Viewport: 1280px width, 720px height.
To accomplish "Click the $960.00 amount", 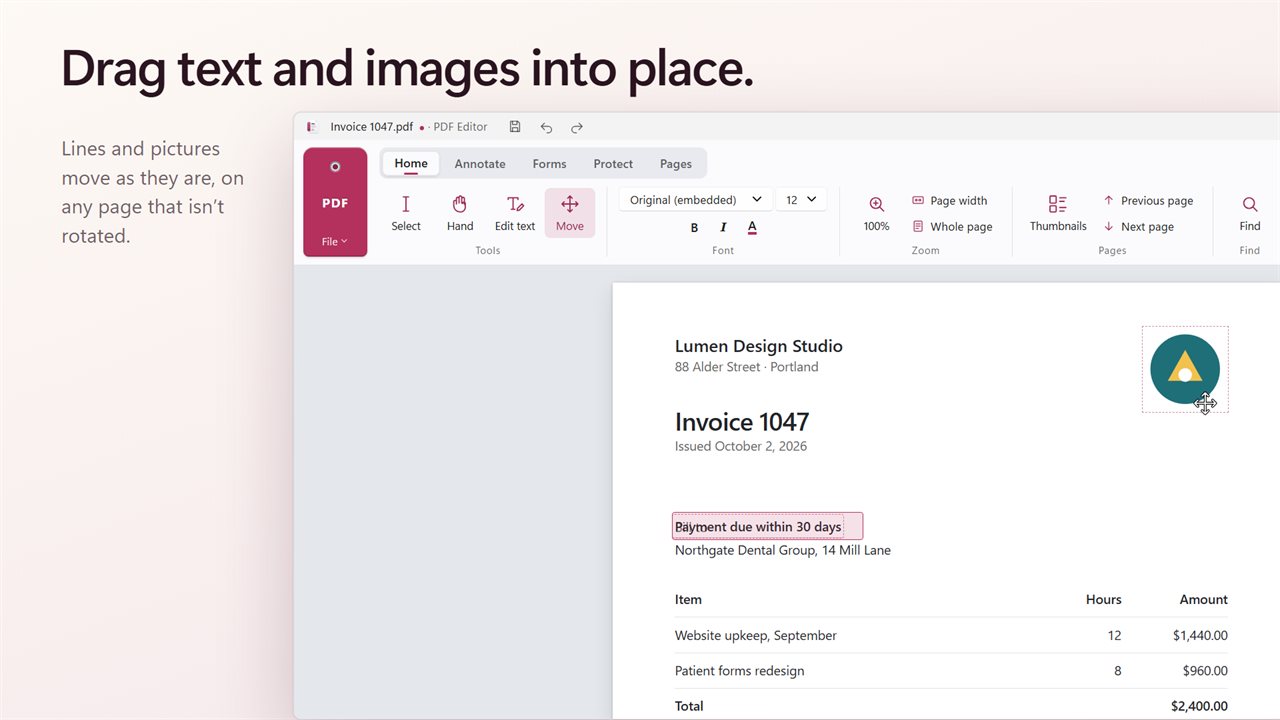I will 1205,671.
